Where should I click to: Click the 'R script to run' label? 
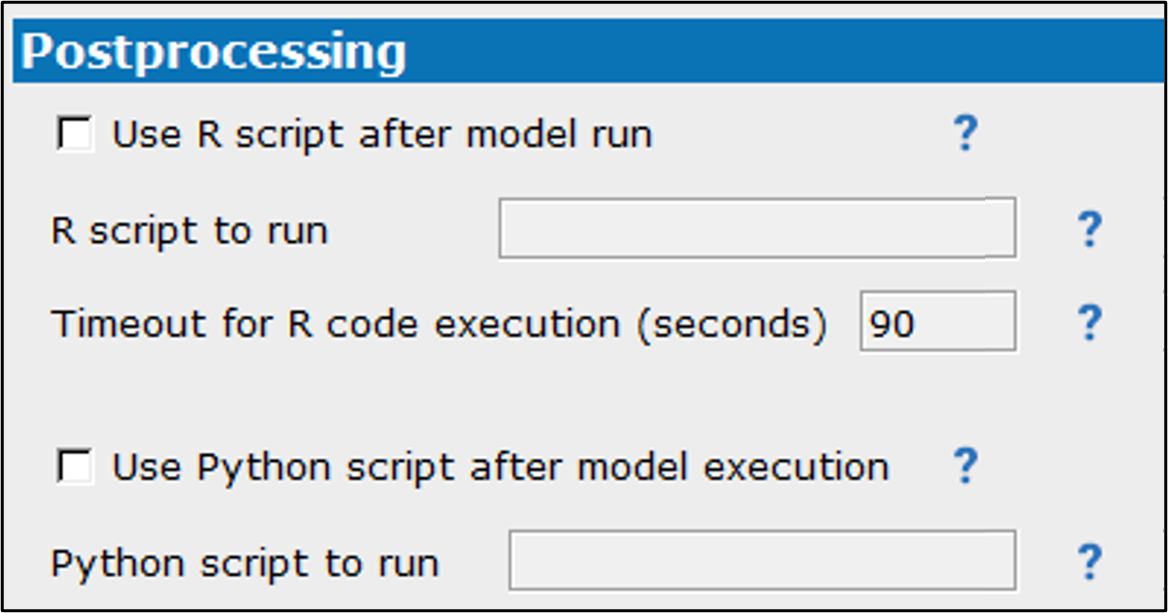[189, 231]
